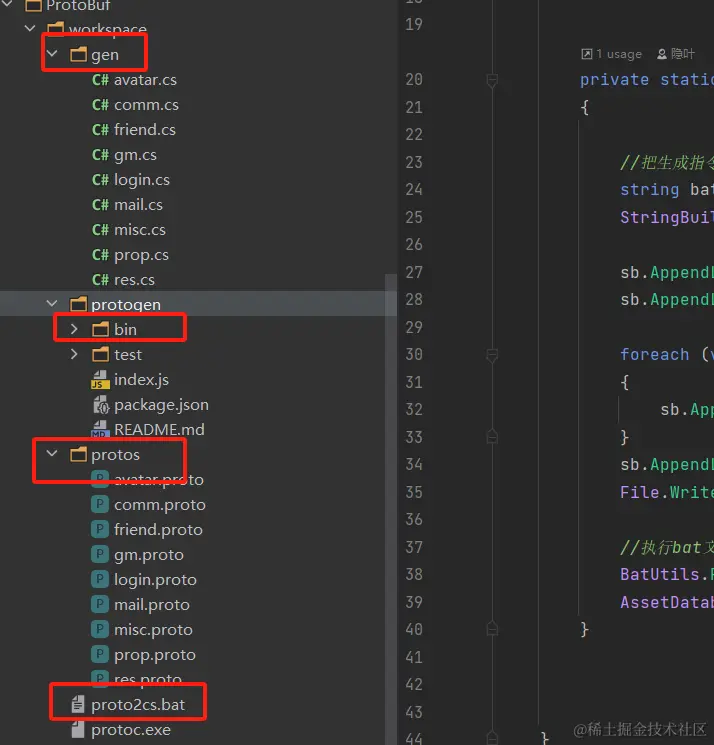This screenshot has height=745, width=714.
Task: Click the proto icon of login.proto
Action: point(100,579)
